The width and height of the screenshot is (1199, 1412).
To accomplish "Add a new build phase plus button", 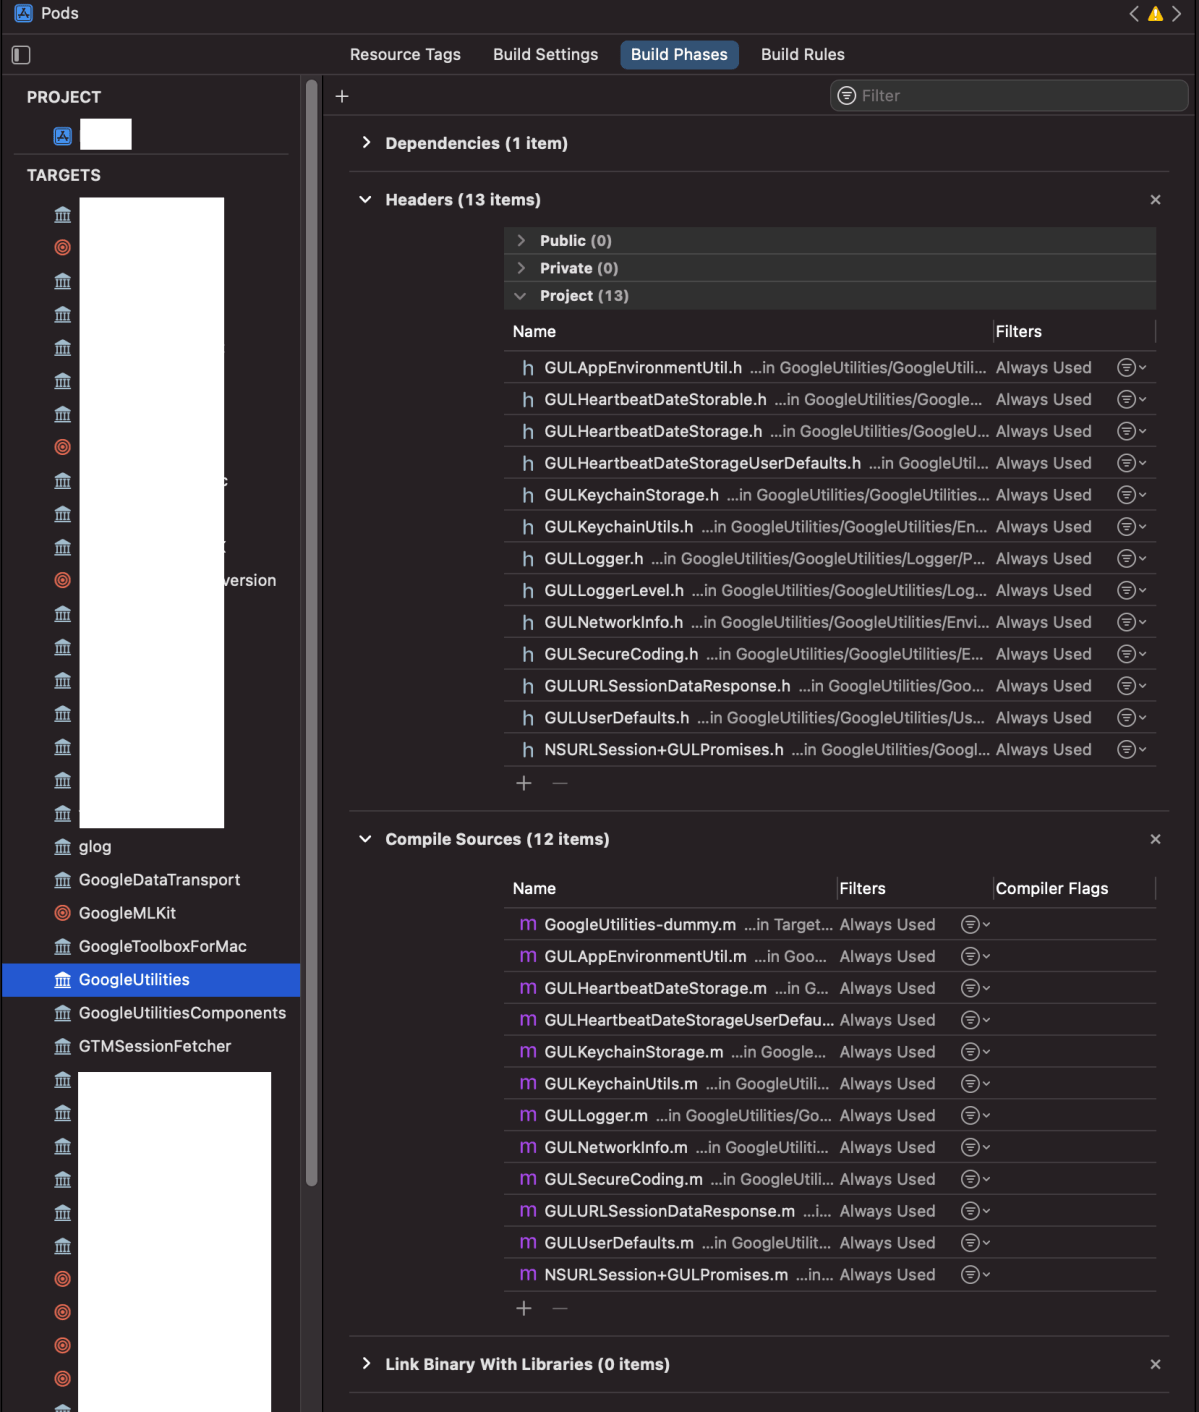I will pyautogui.click(x=342, y=96).
